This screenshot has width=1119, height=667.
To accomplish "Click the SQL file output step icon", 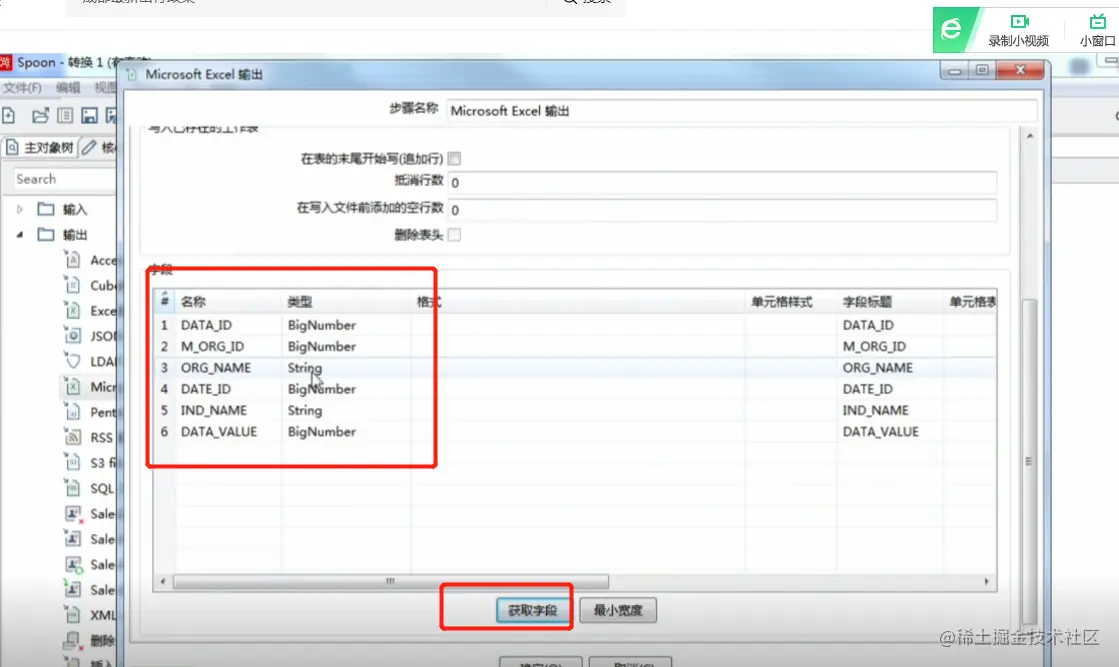I will 72,488.
